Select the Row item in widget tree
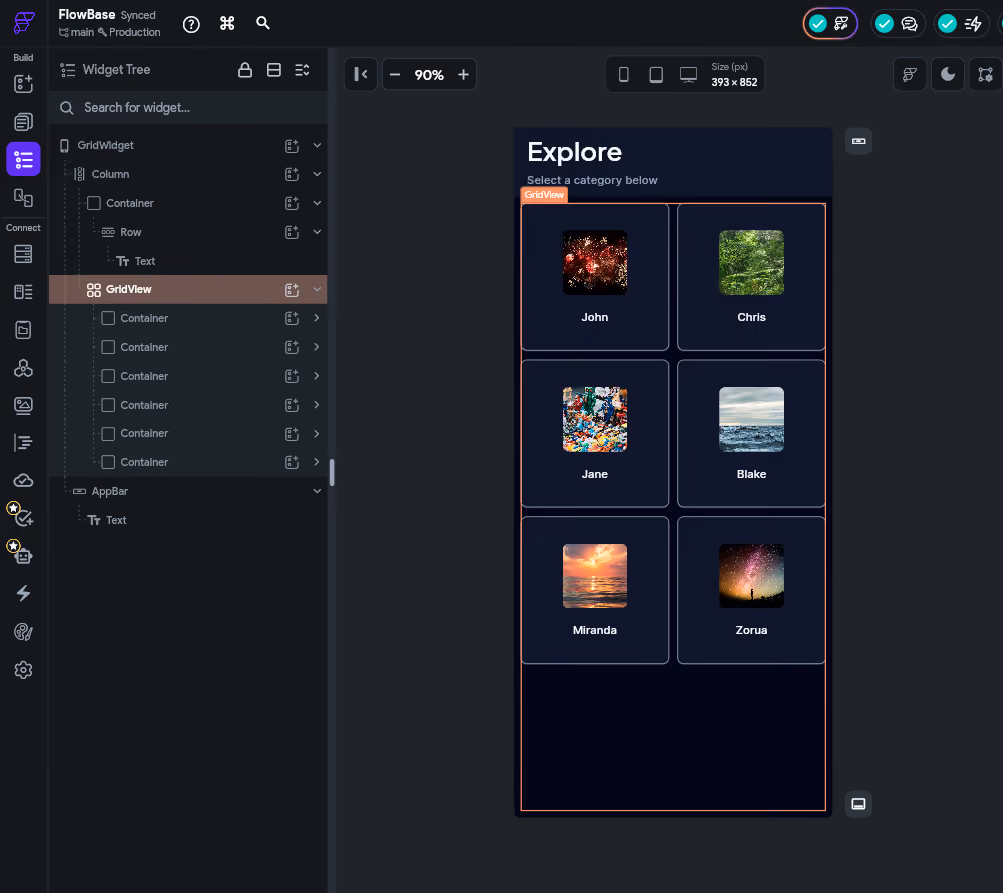 (x=130, y=232)
